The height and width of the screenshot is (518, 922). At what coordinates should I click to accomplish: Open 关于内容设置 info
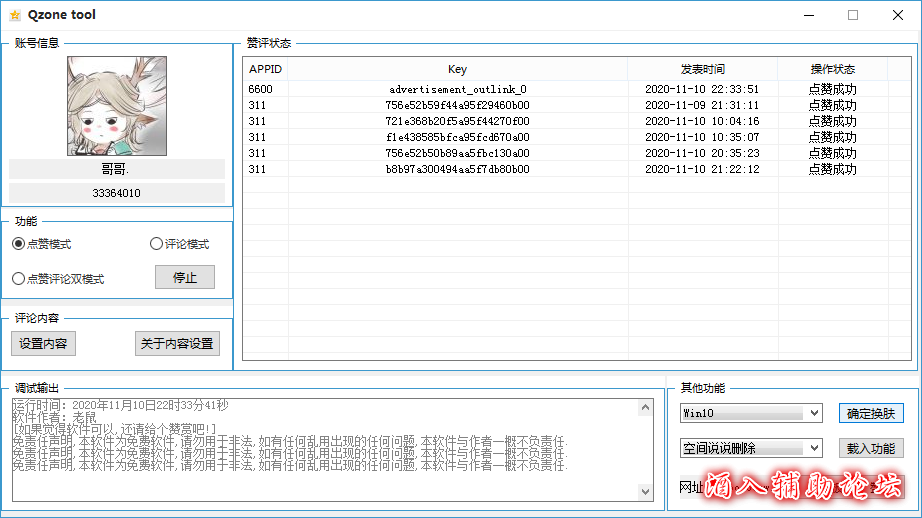coord(177,343)
